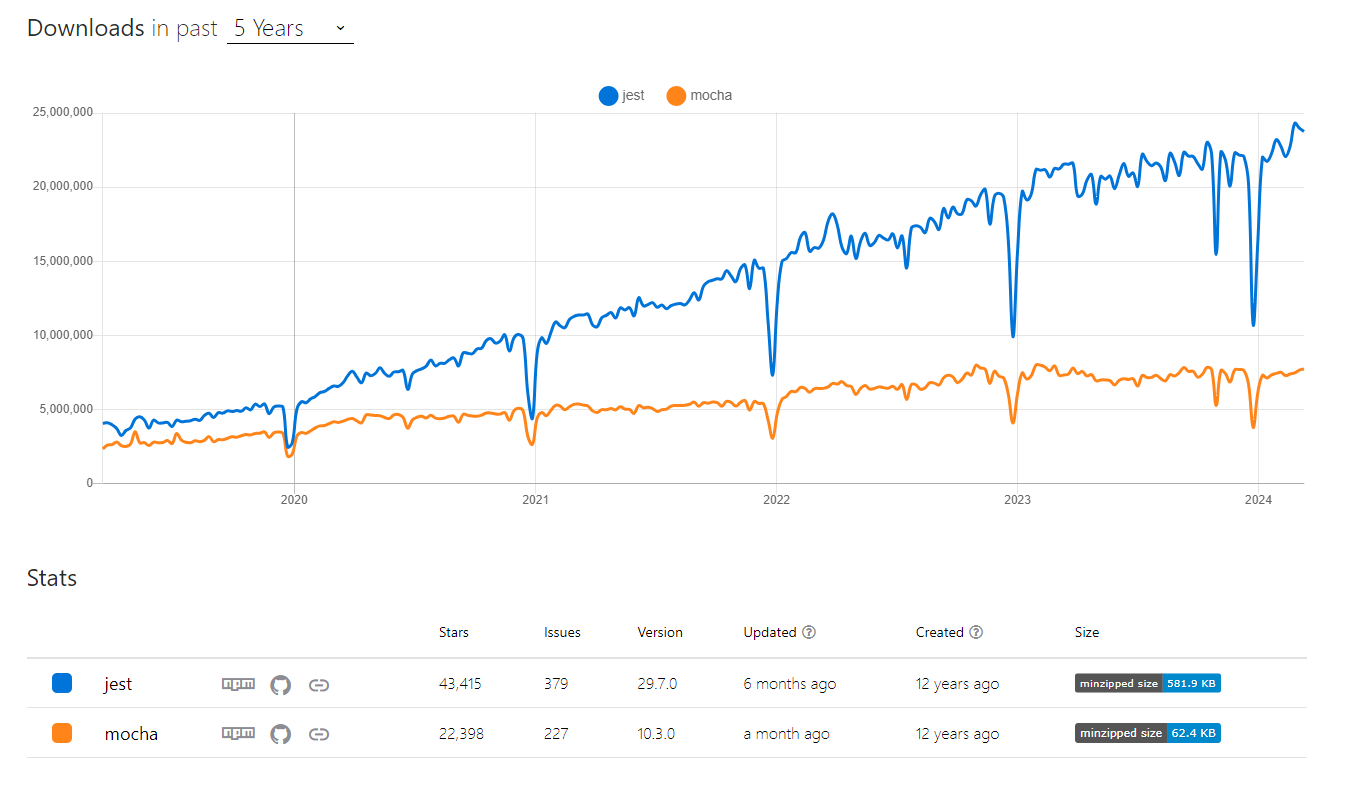Click the 2023 label on the x-axis
Screen dimensions: 1359x787
coord(1017,499)
